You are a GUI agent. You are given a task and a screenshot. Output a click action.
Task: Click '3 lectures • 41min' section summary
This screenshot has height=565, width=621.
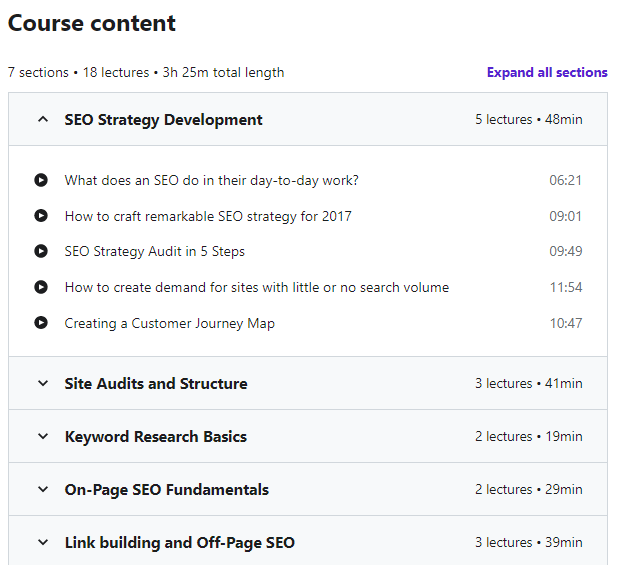point(529,383)
